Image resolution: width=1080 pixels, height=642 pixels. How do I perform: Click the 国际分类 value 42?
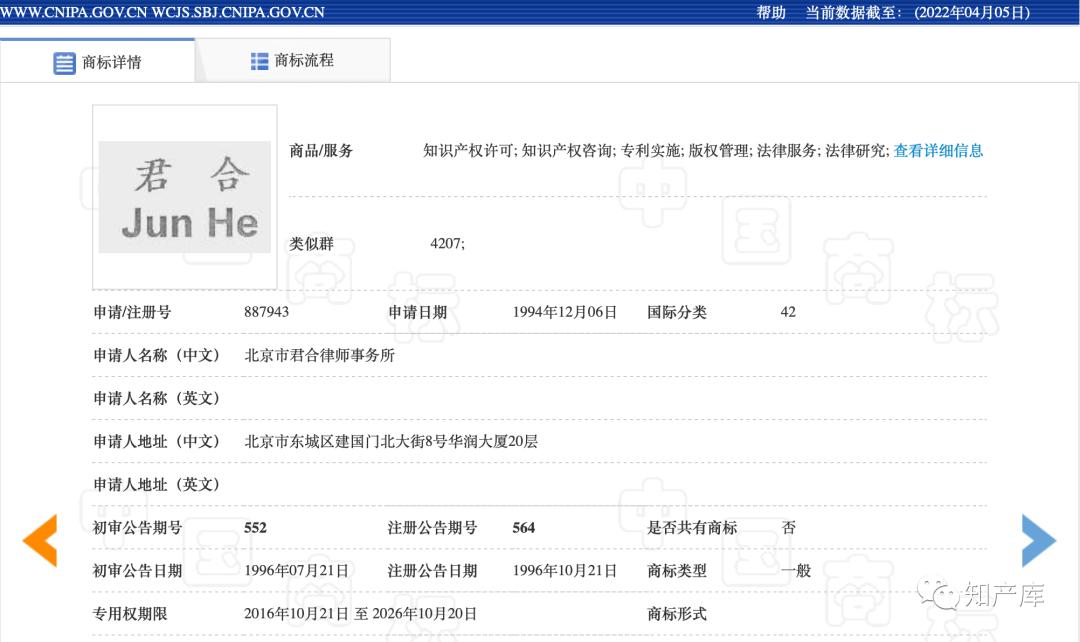pos(788,311)
